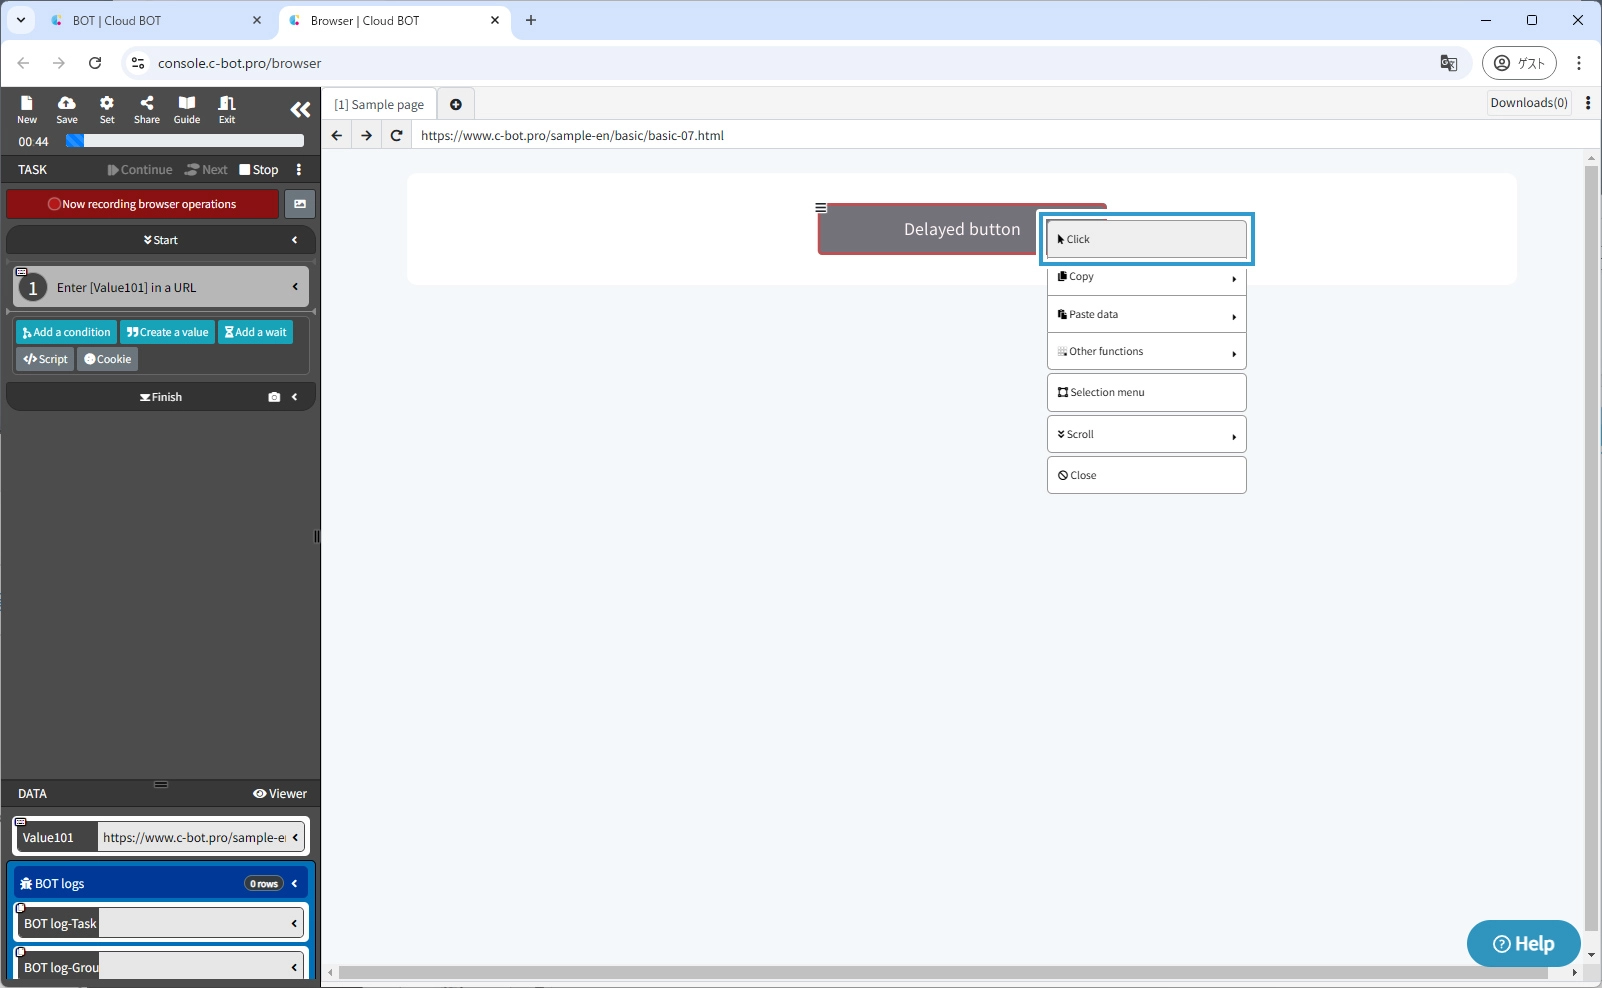This screenshot has height=988, width=1602.
Task: Open the Set gear settings
Action: pyautogui.click(x=107, y=109)
